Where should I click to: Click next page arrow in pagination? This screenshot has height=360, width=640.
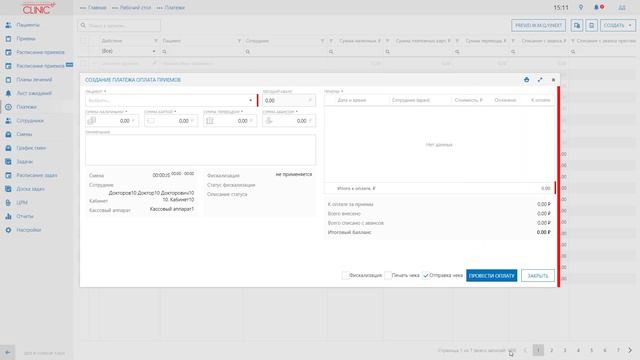pos(630,350)
